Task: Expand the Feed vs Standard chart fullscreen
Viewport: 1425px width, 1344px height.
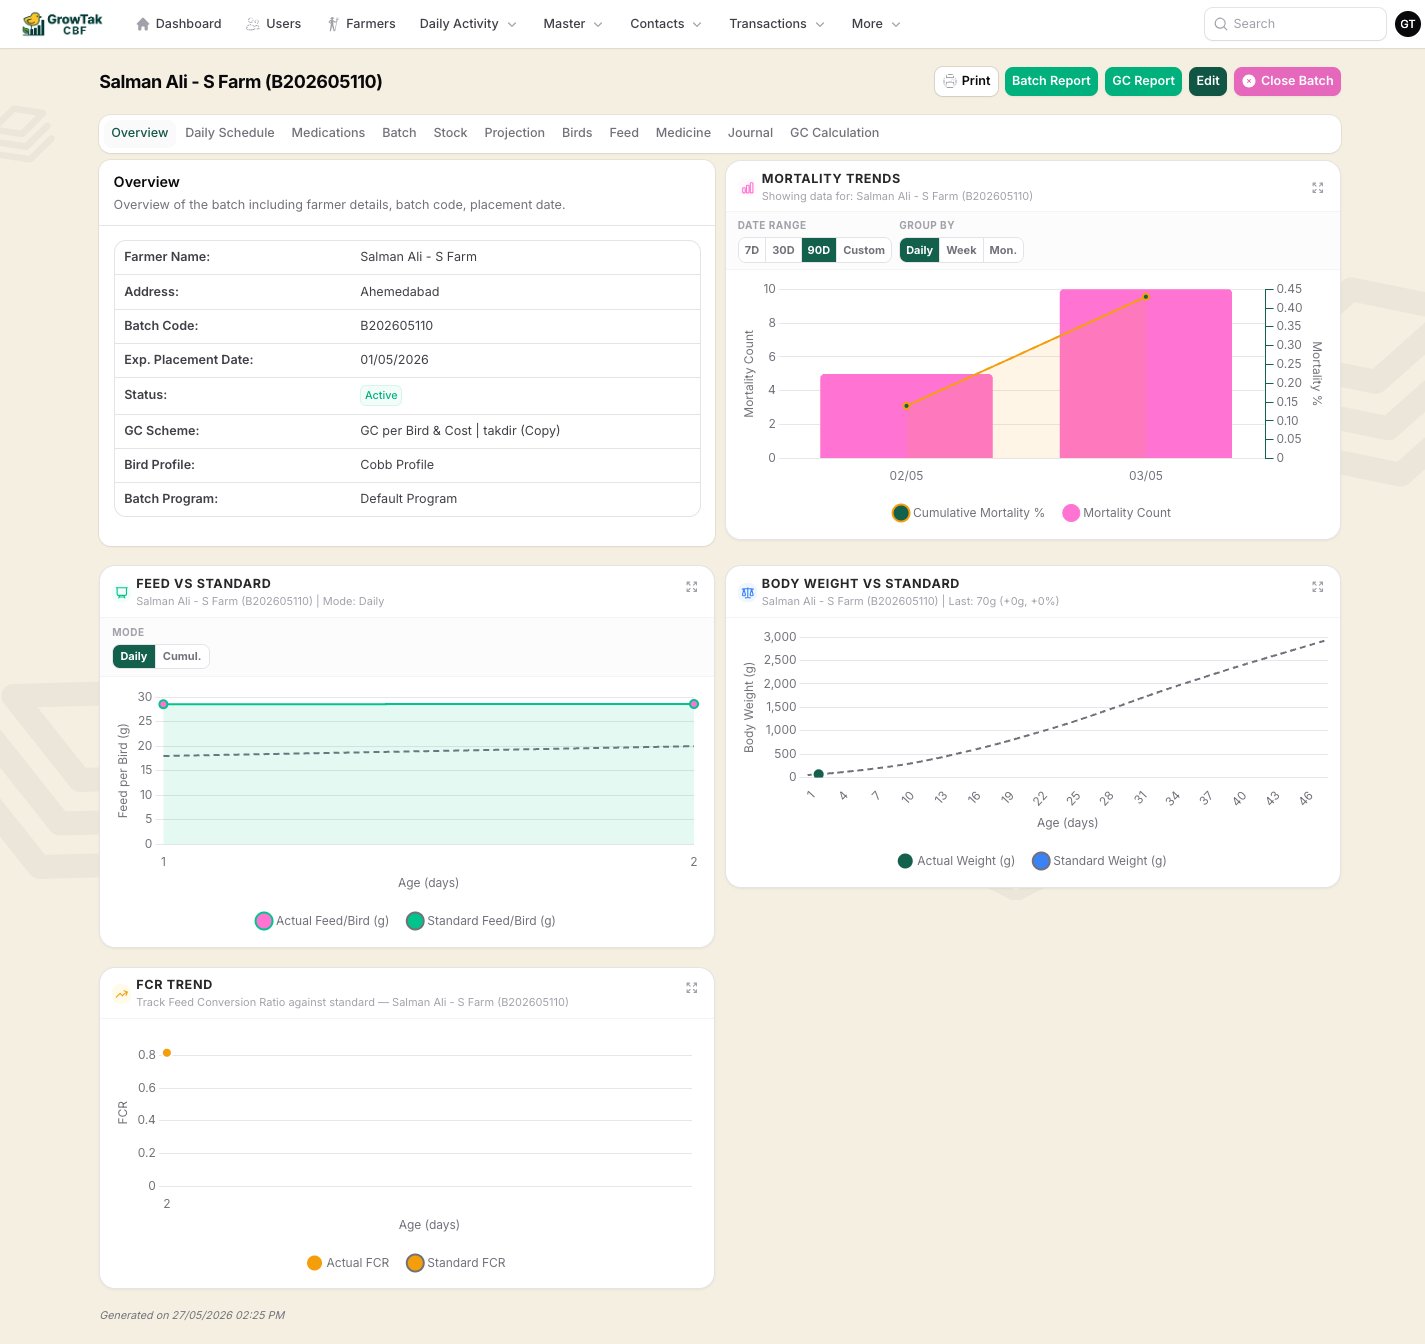Action: (x=692, y=587)
